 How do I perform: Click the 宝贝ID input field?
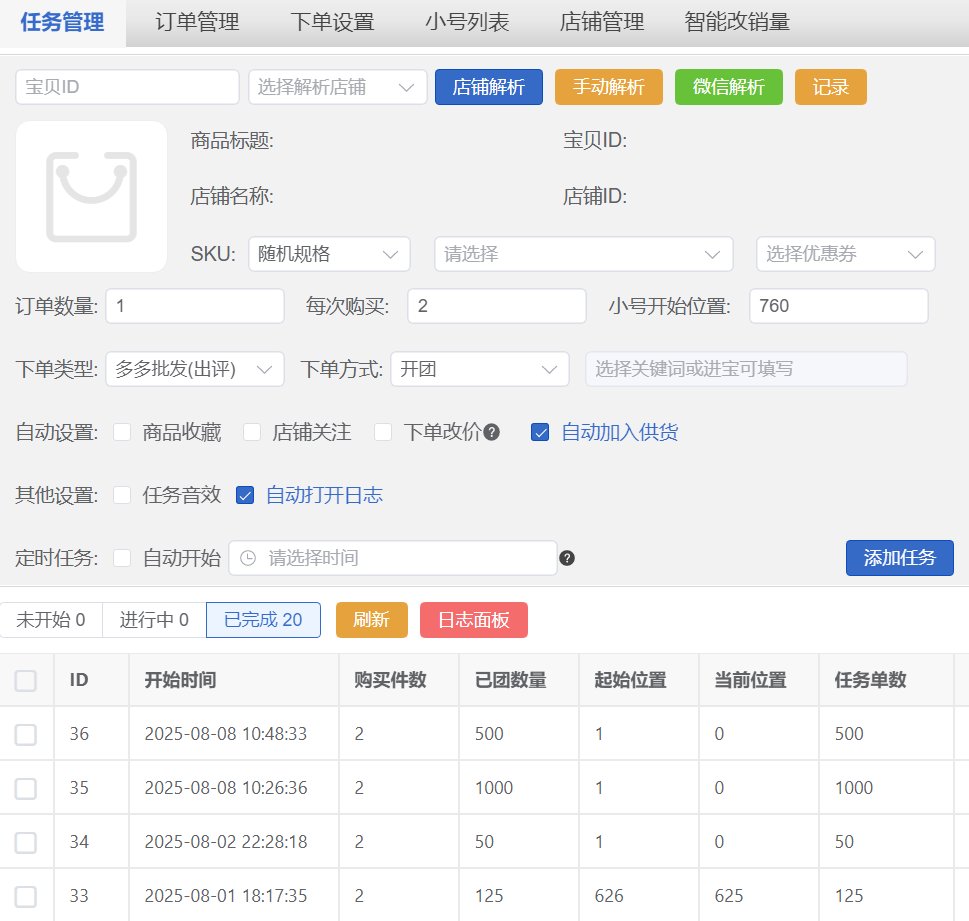point(127,87)
